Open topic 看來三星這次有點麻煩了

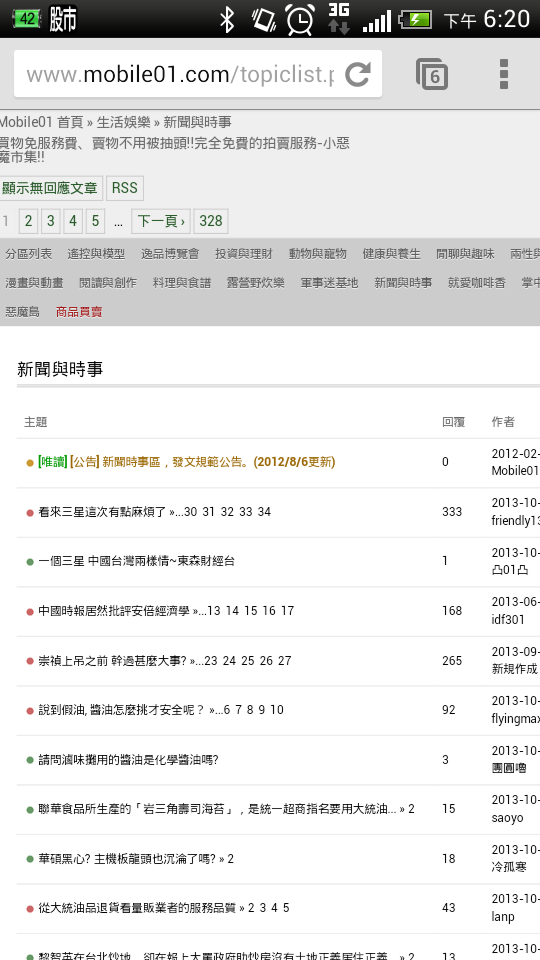(x=102, y=512)
